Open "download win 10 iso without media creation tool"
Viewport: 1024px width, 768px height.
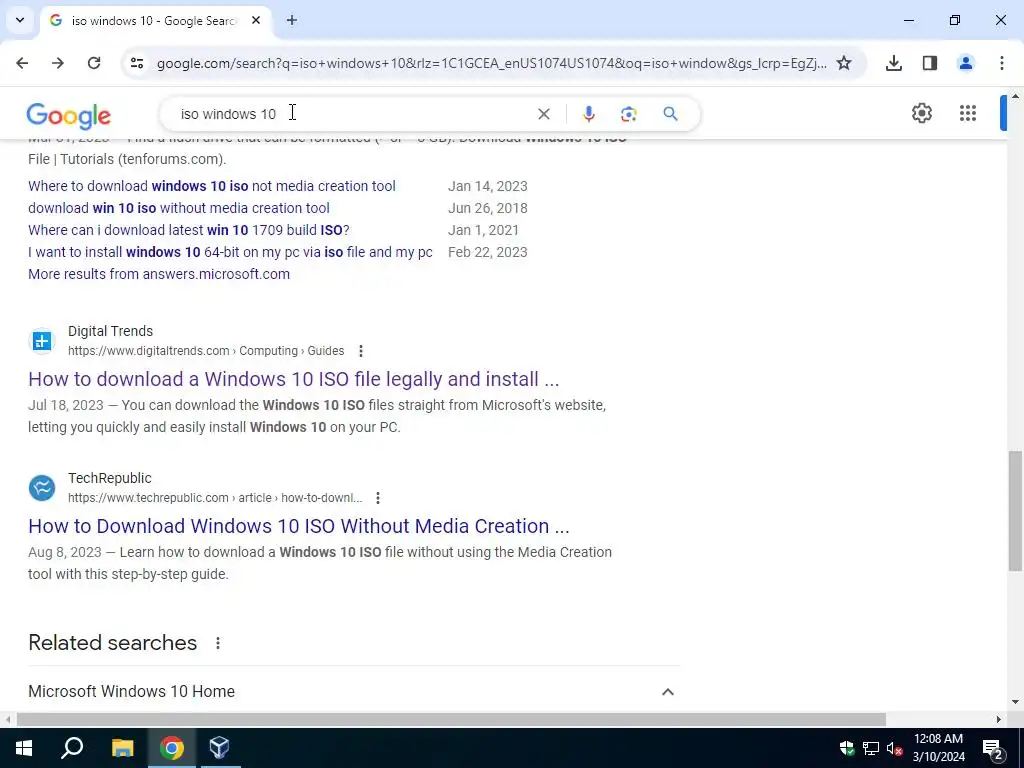click(178, 208)
